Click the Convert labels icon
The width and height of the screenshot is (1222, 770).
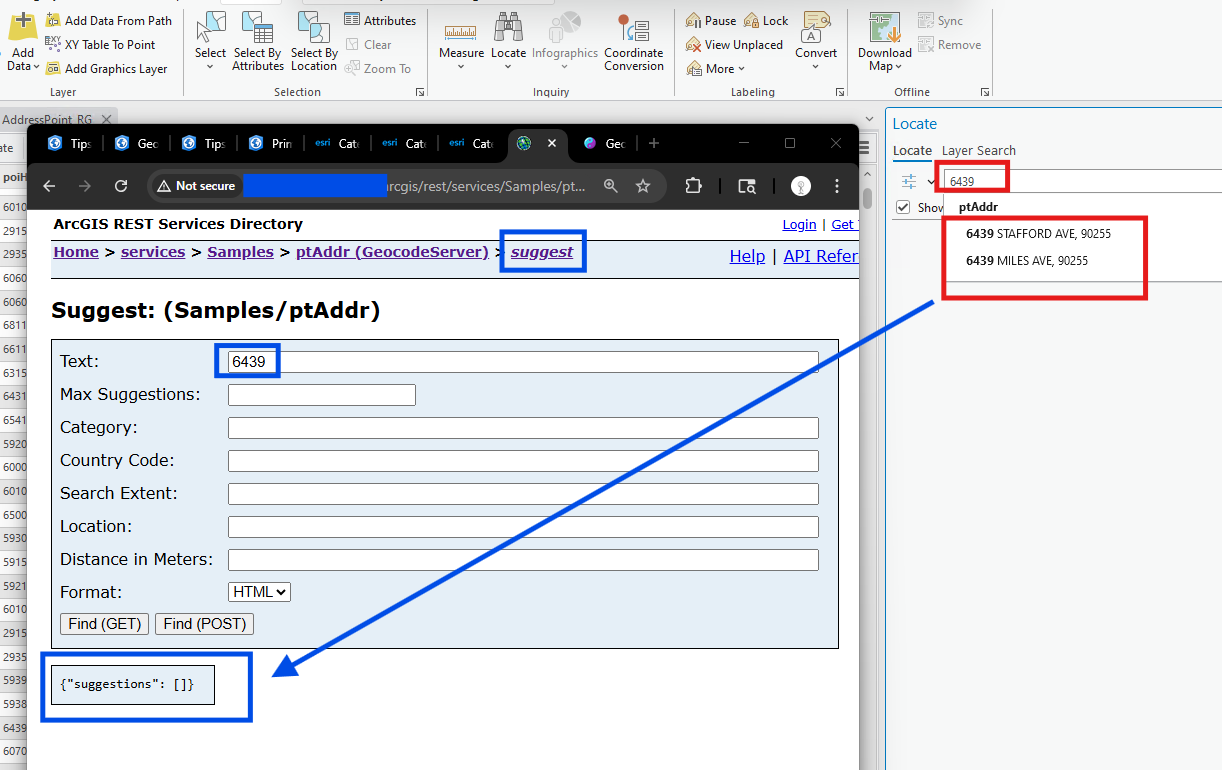click(x=816, y=28)
